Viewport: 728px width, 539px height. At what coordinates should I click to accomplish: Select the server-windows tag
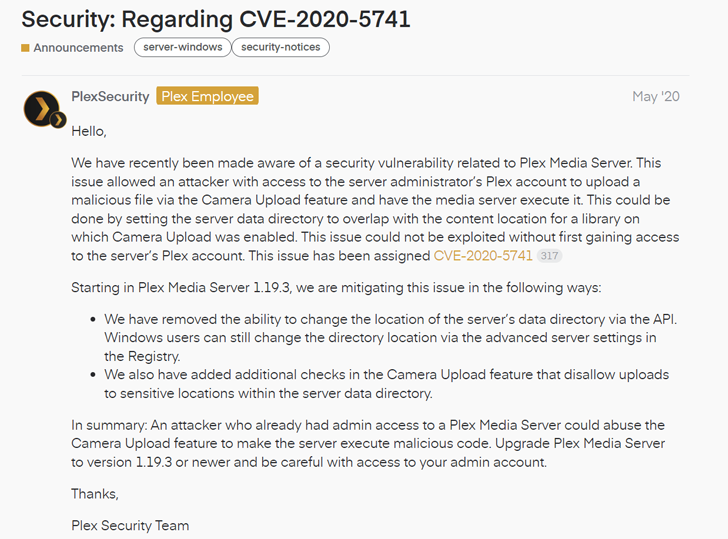coord(181,47)
